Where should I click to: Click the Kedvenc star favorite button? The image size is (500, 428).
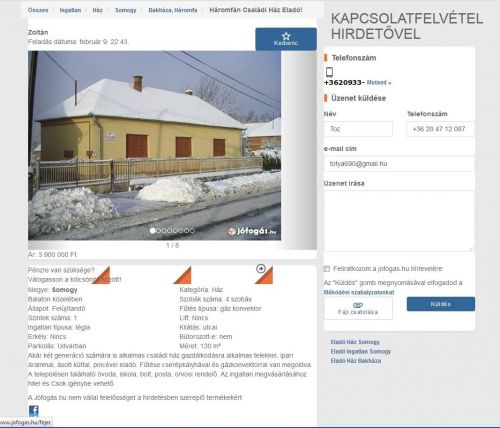coord(286,39)
